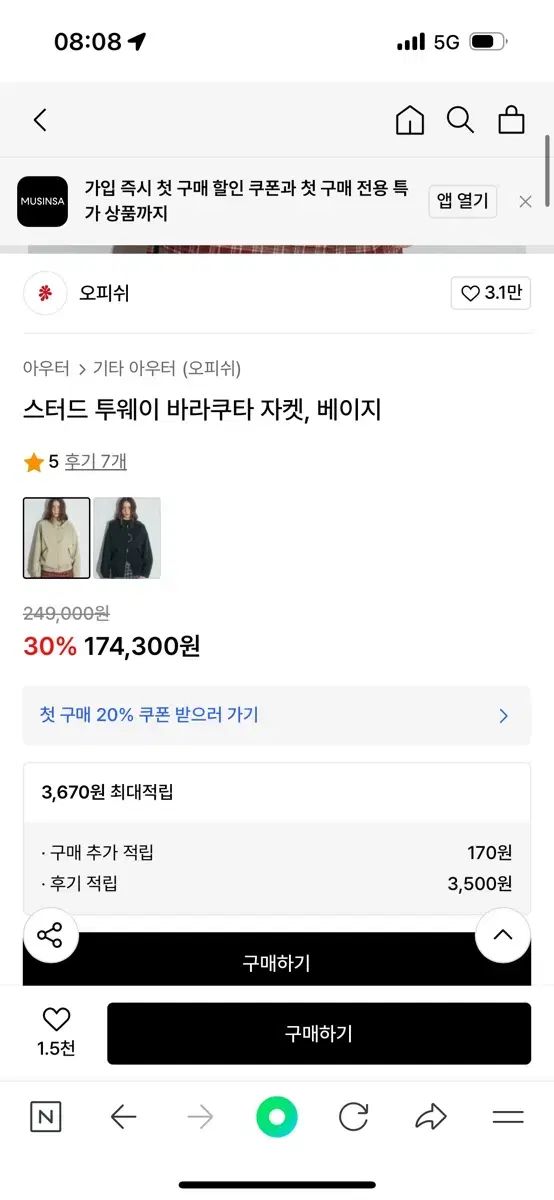
Task: Open 아우터 breadcrumb category
Action: tap(46, 368)
